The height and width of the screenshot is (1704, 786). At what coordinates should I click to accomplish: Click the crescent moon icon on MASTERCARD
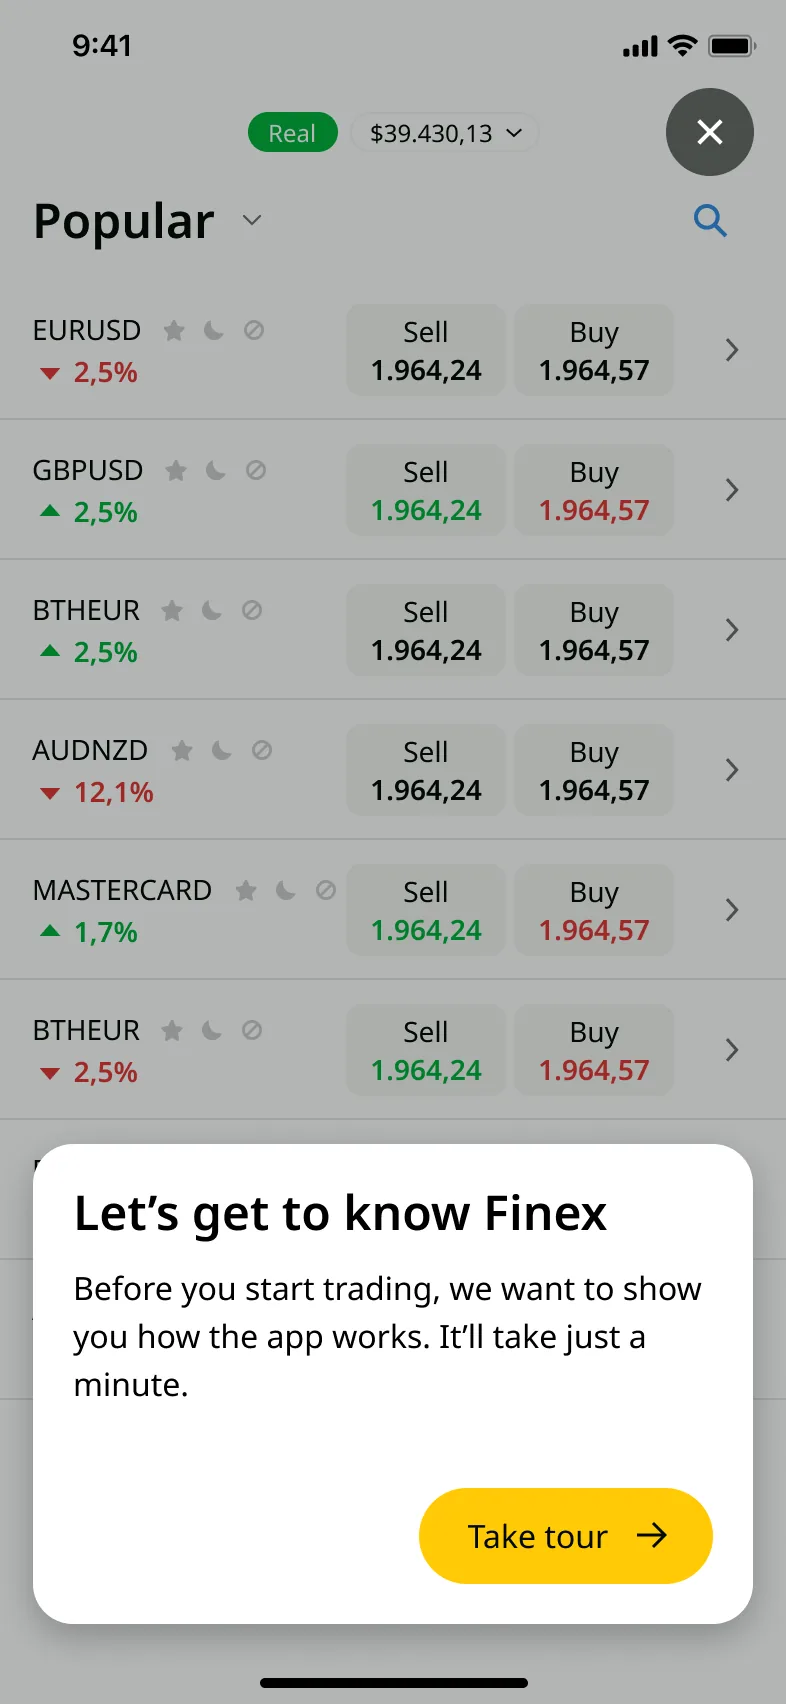point(286,890)
